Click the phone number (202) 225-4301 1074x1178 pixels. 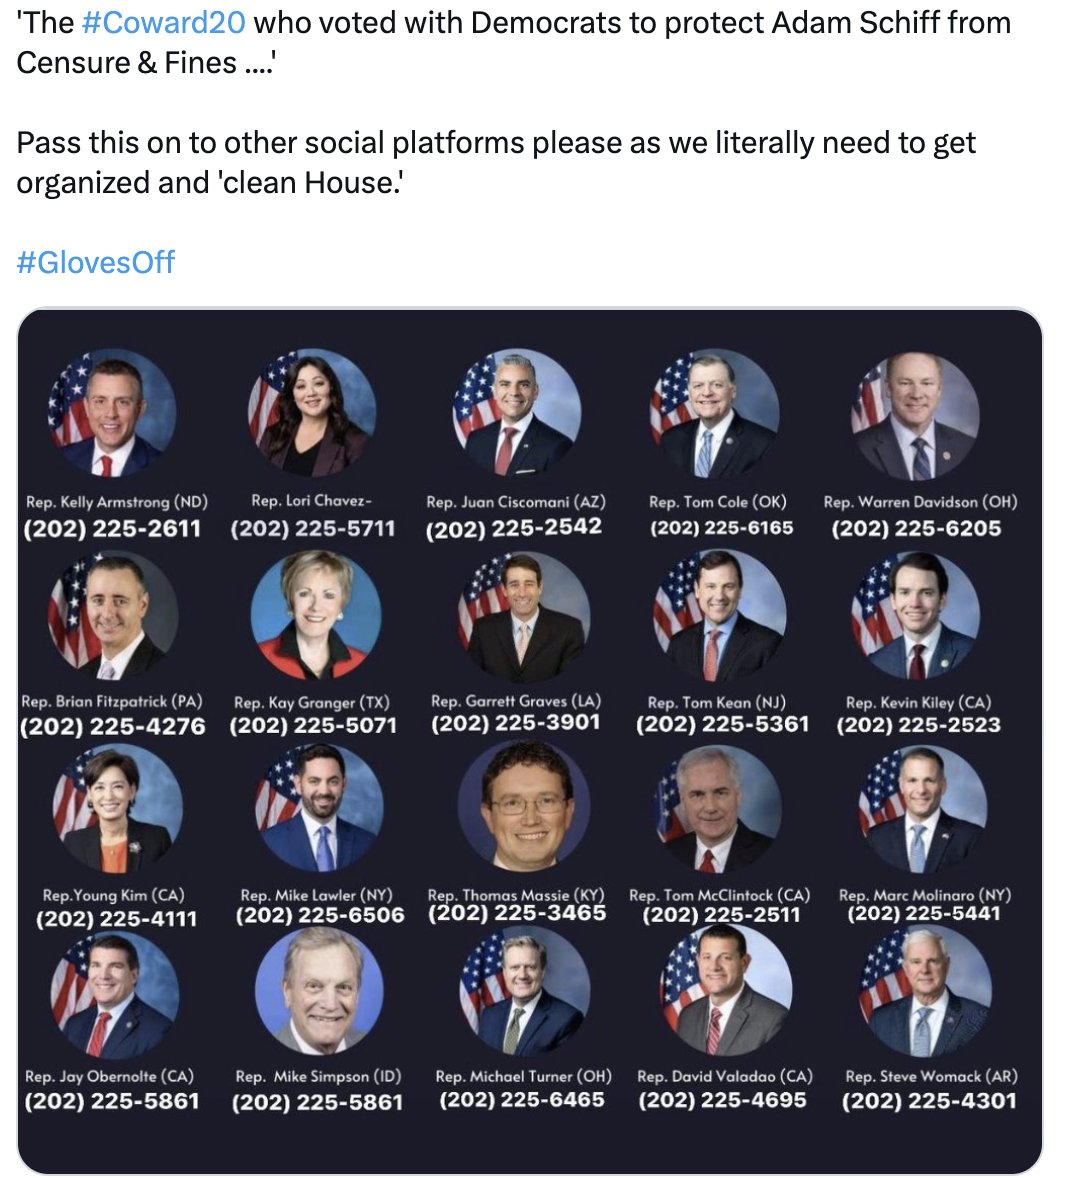[x=929, y=1101]
